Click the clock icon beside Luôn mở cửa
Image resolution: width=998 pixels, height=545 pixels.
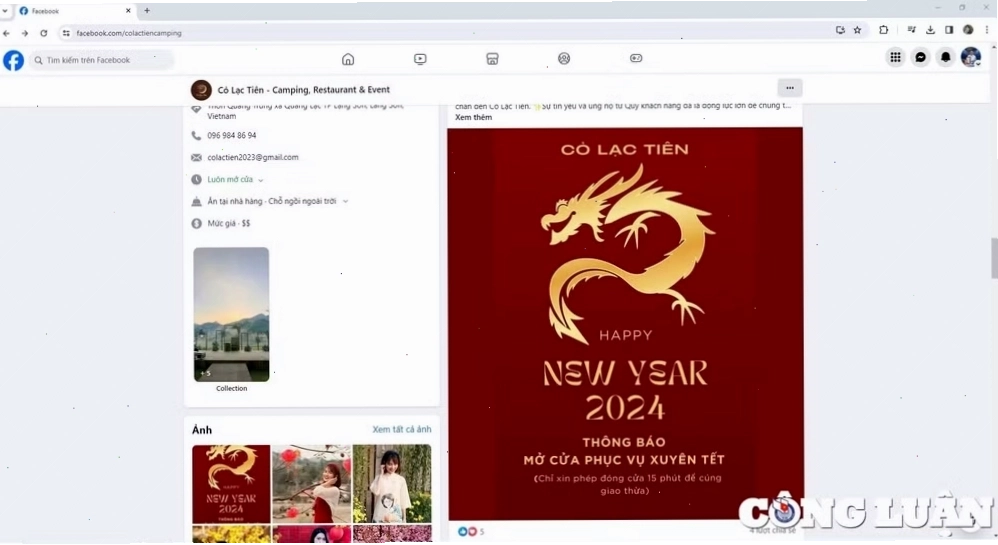196,180
